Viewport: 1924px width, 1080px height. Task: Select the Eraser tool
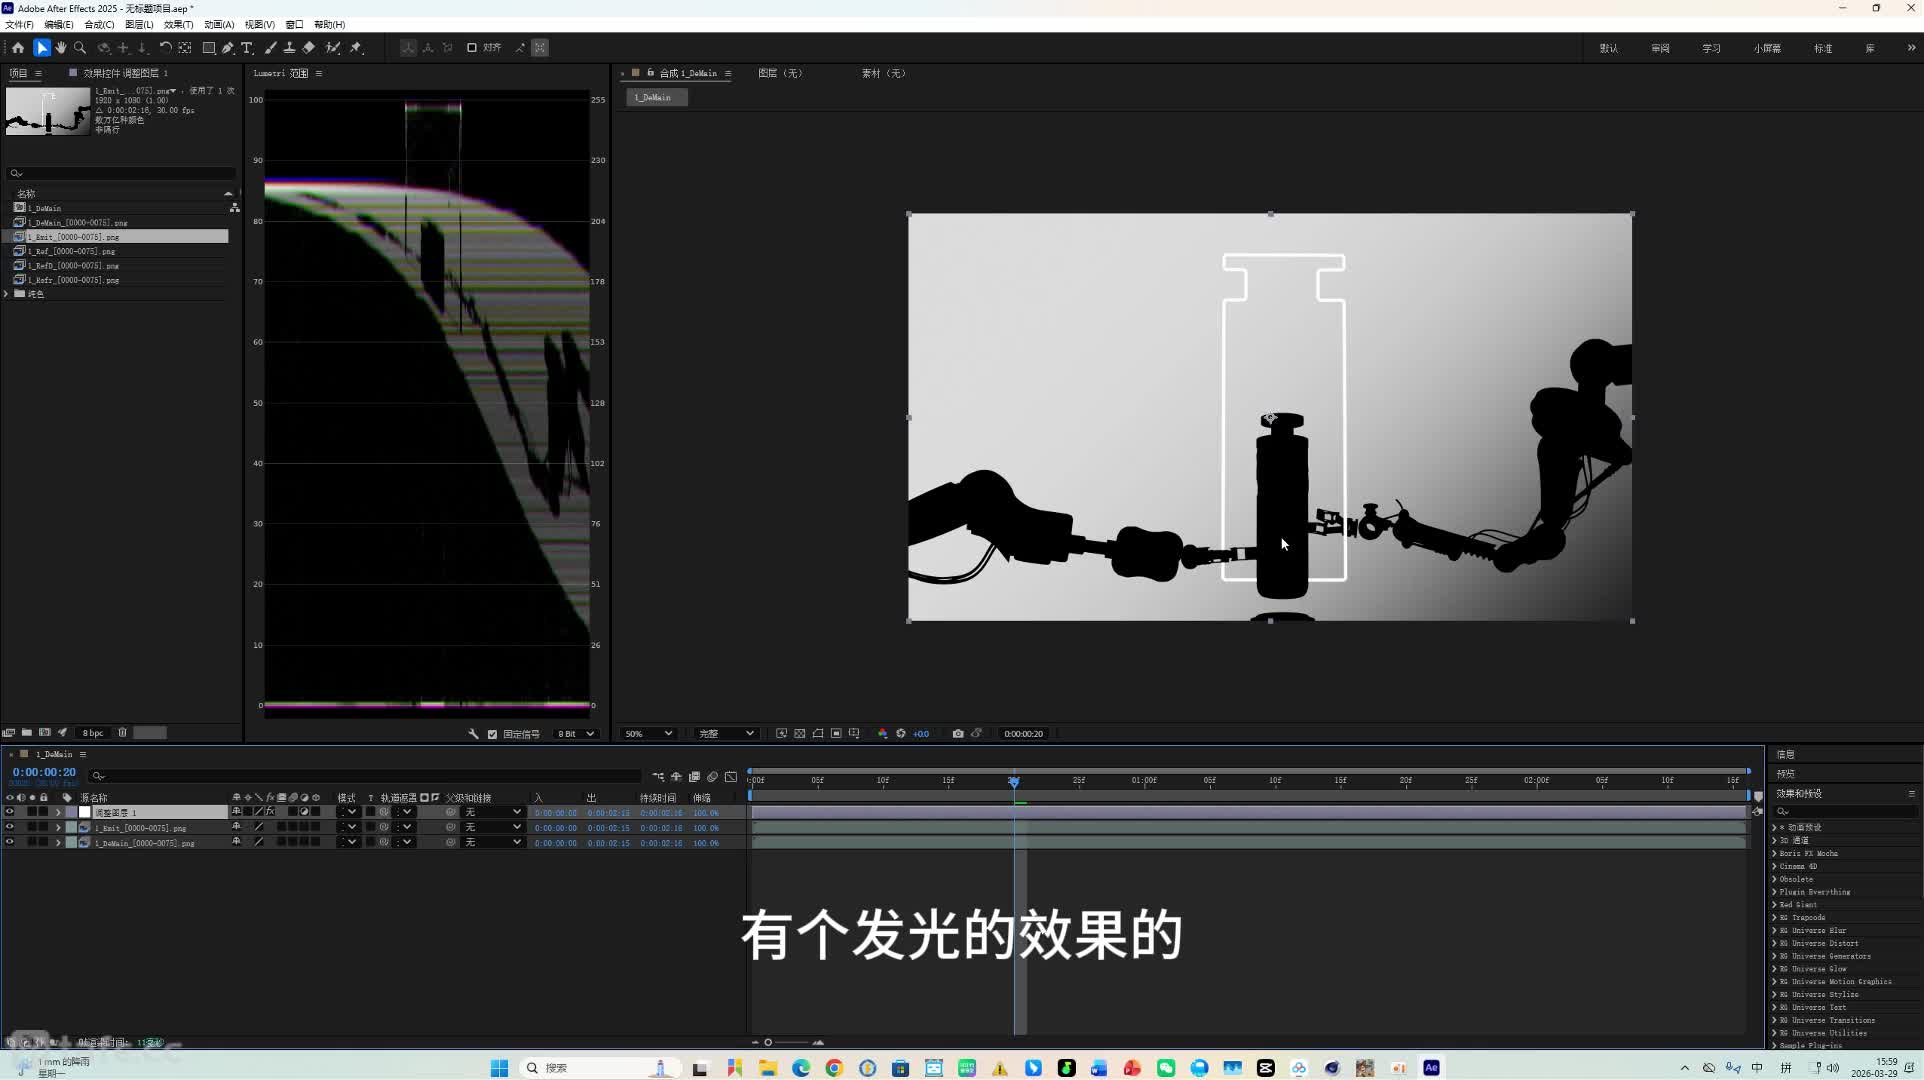(309, 47)
